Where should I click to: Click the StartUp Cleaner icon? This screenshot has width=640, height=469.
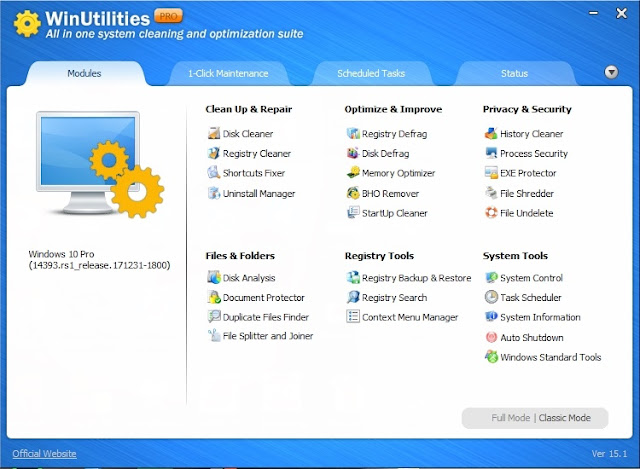point(353,213)
